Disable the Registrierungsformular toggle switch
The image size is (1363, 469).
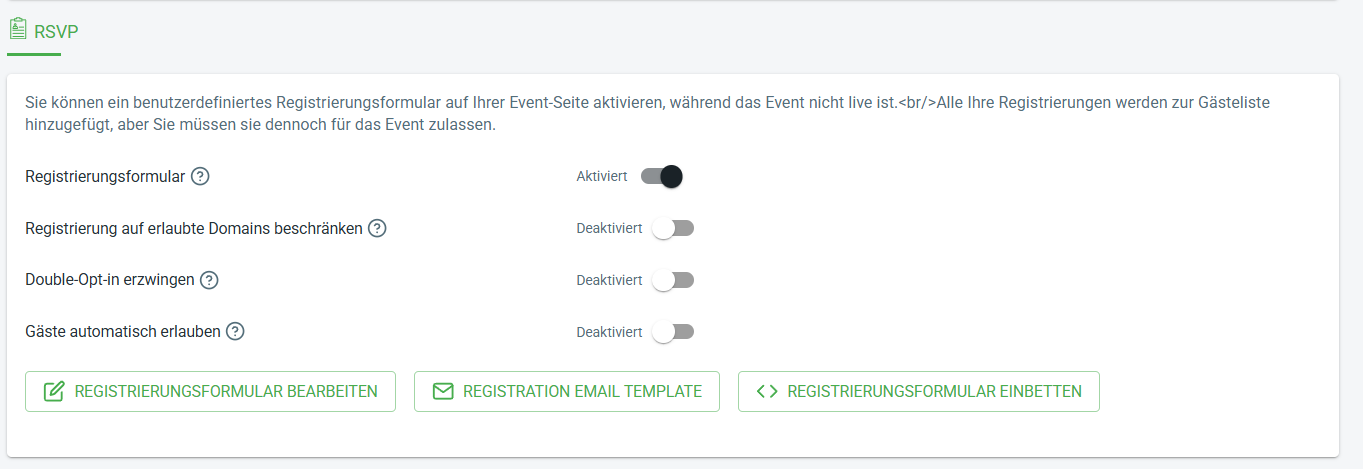662,176
